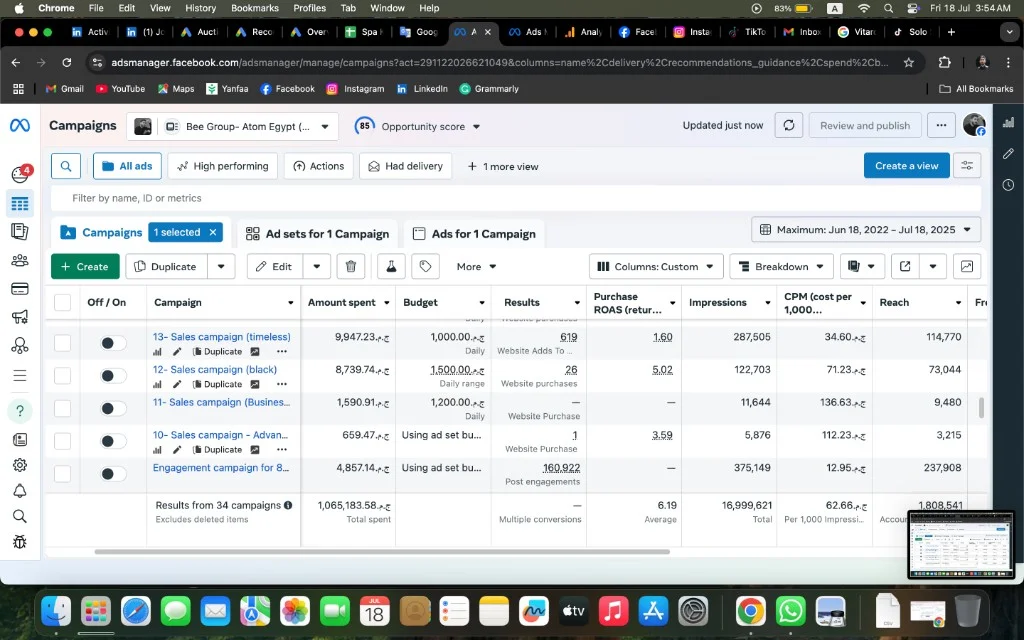
Task: Open Billing card icon in left sidebar
Action: click(20, 289)
